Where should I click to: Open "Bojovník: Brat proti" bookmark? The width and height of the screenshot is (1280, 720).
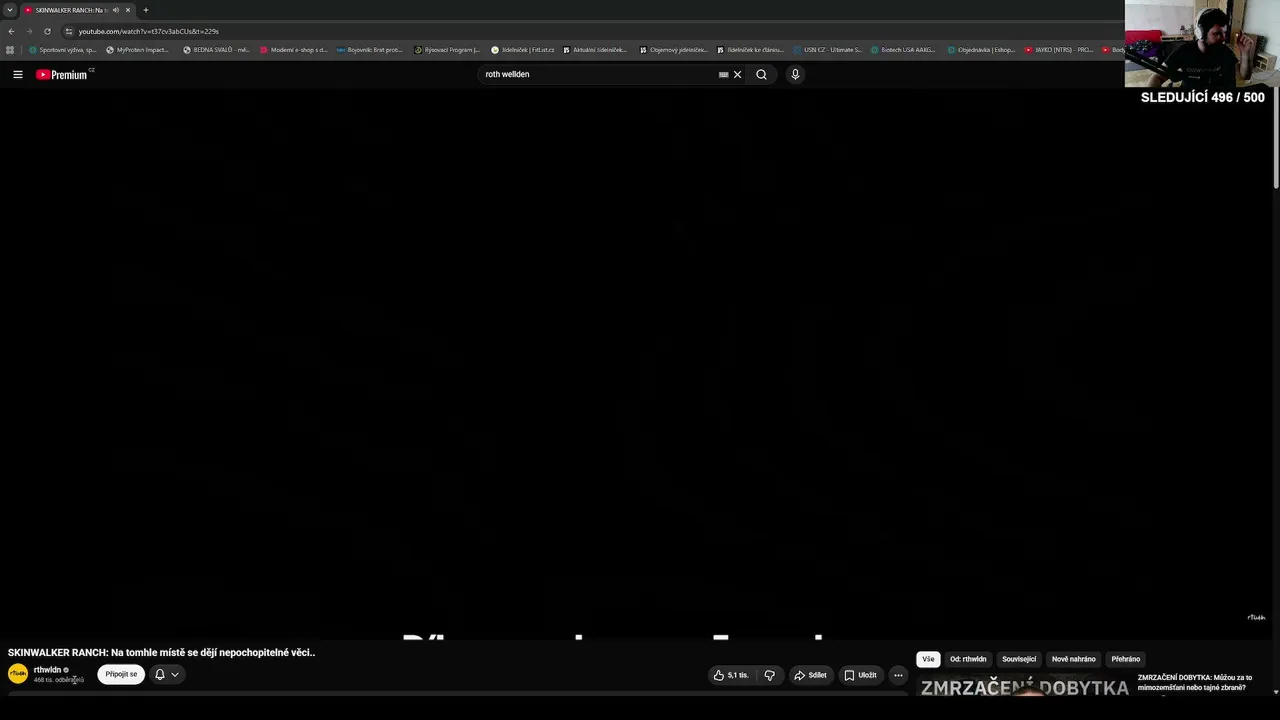[x=370, y=49]
